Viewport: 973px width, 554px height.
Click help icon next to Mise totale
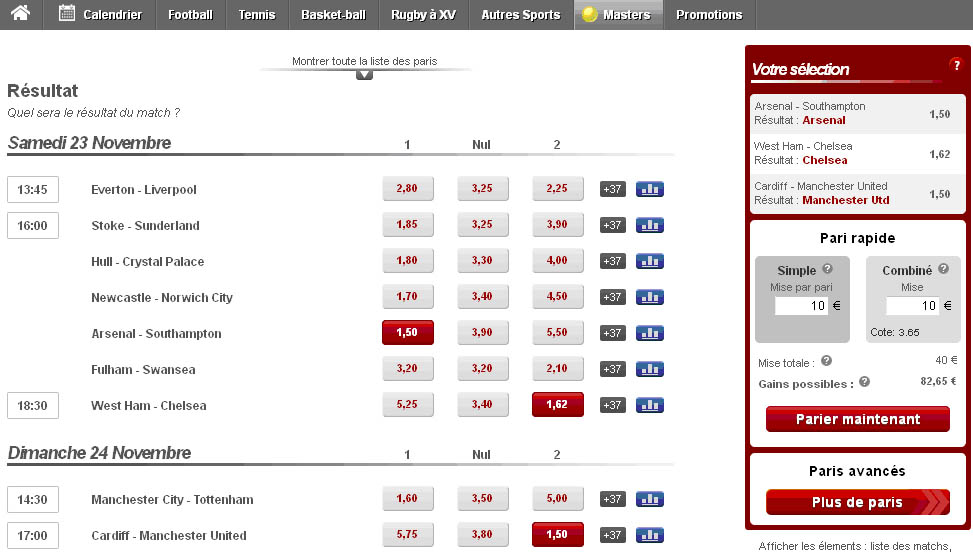click(x=826, y=361)
